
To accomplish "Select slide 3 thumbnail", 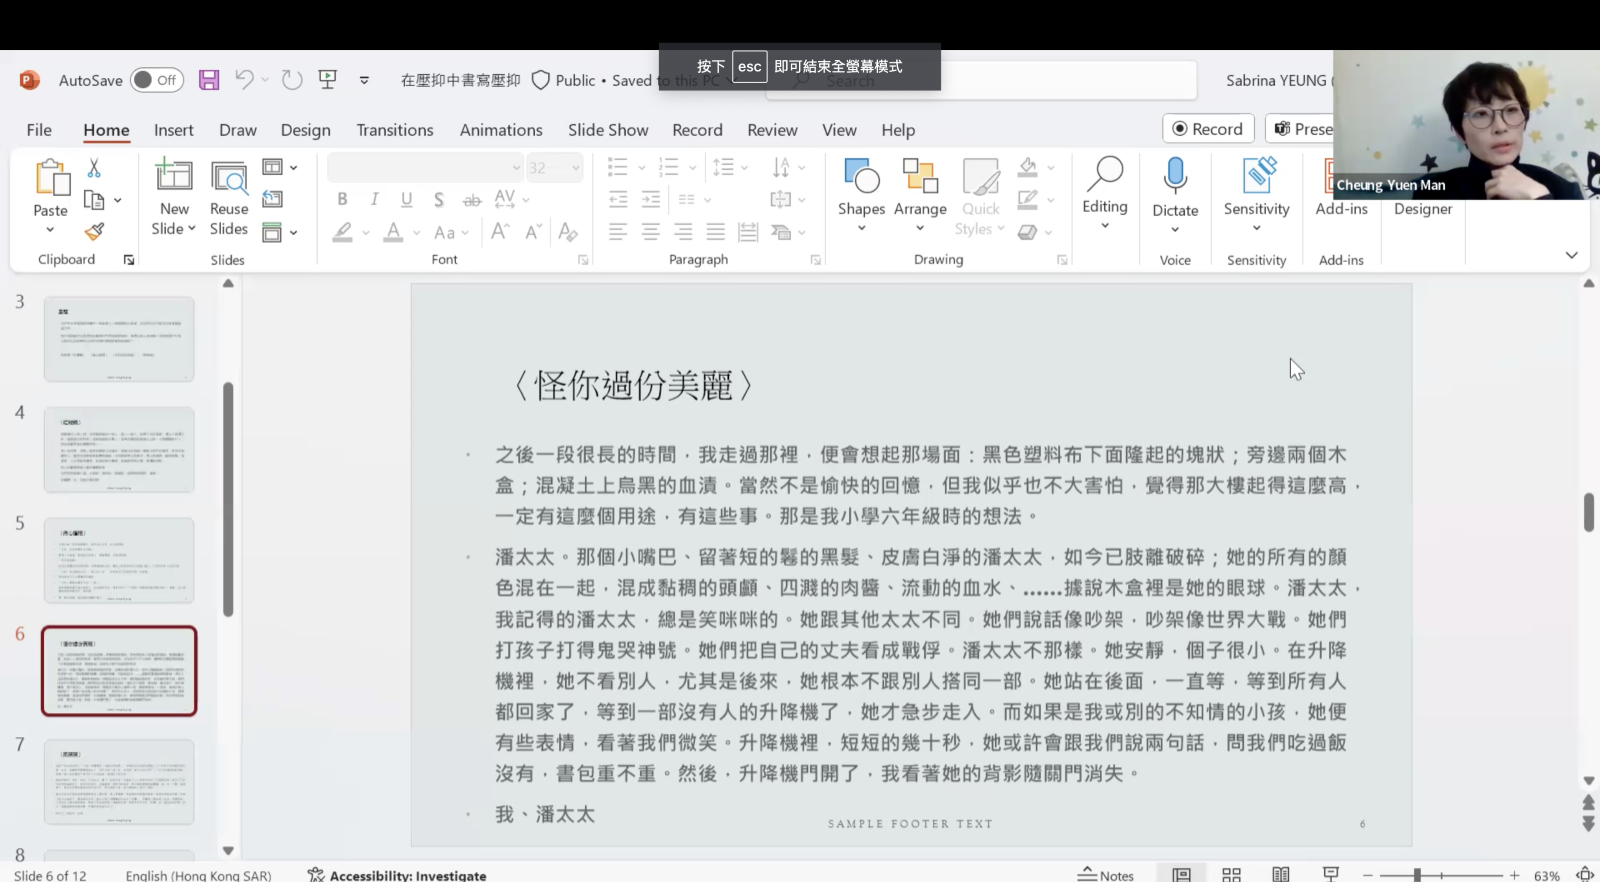I will tap(119, 339).
